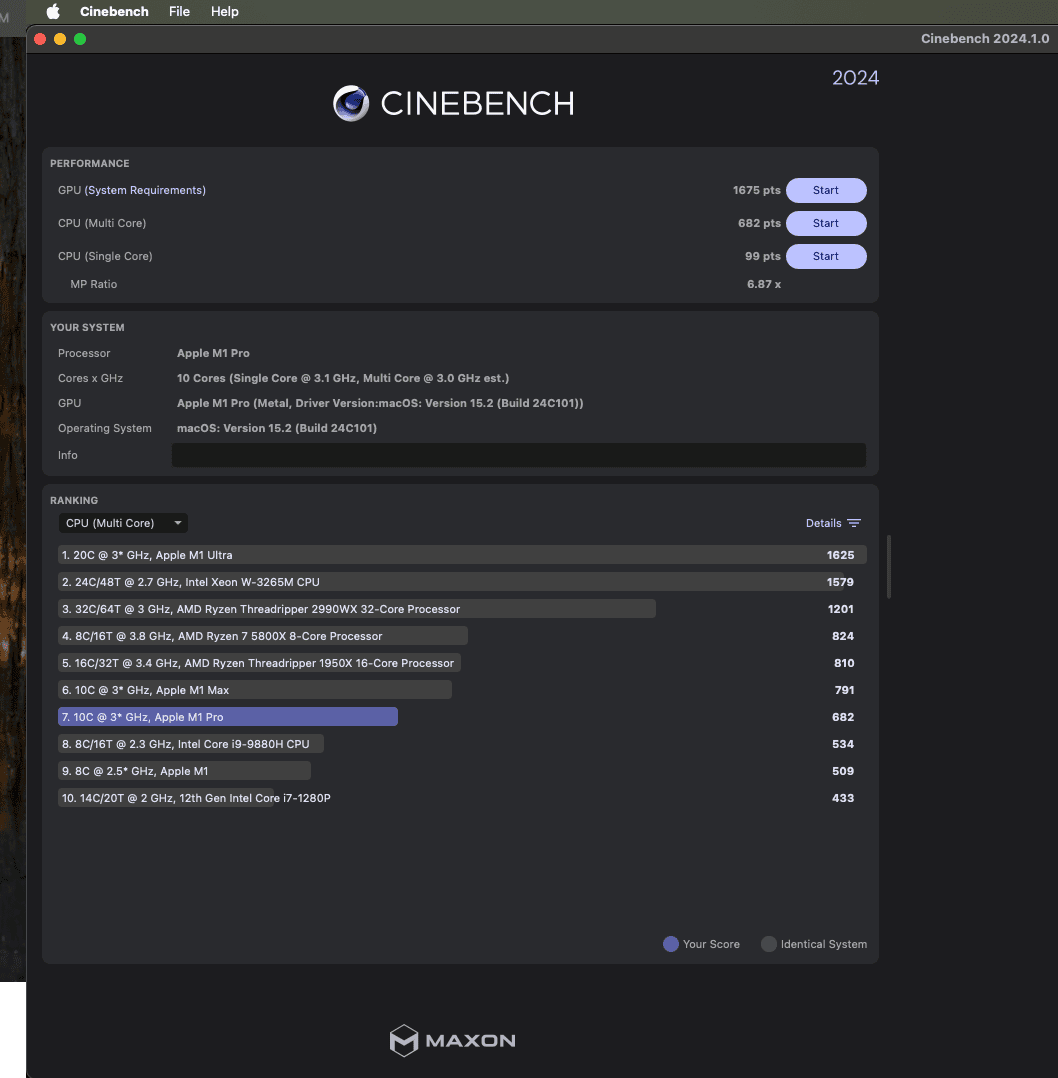1058x1078 pixels.
Task: Click the 1201 score value
Action: tap(841, 609)
